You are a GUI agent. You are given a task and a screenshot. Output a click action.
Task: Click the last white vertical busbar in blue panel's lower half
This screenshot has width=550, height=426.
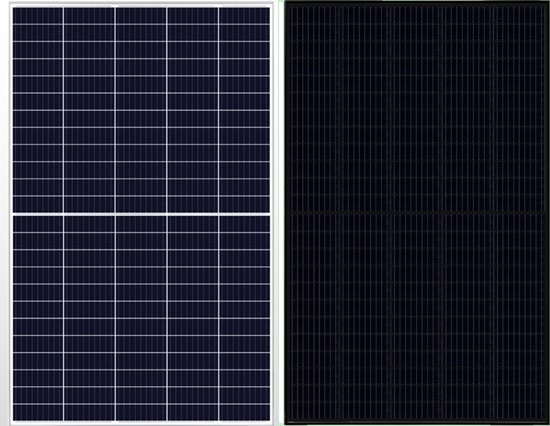tap(219, 318)
